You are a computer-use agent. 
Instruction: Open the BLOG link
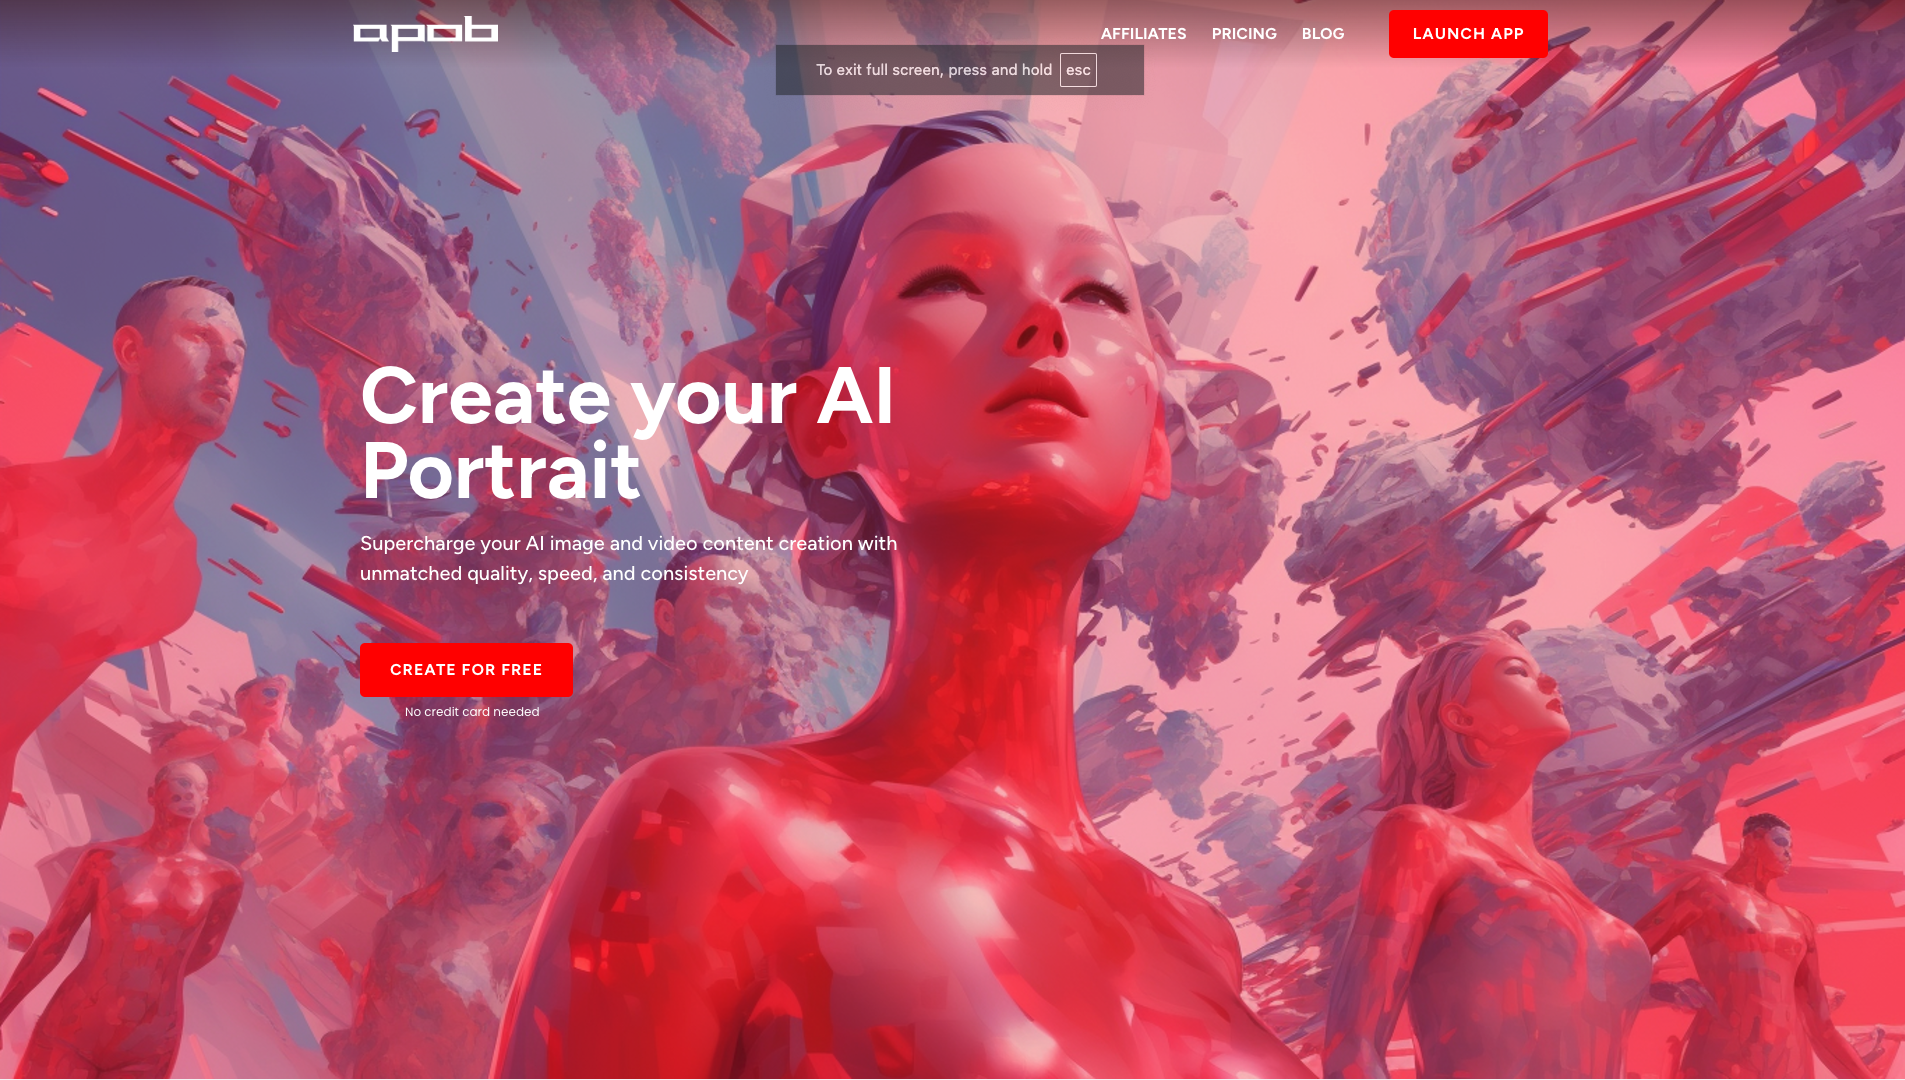[1322, 34]
